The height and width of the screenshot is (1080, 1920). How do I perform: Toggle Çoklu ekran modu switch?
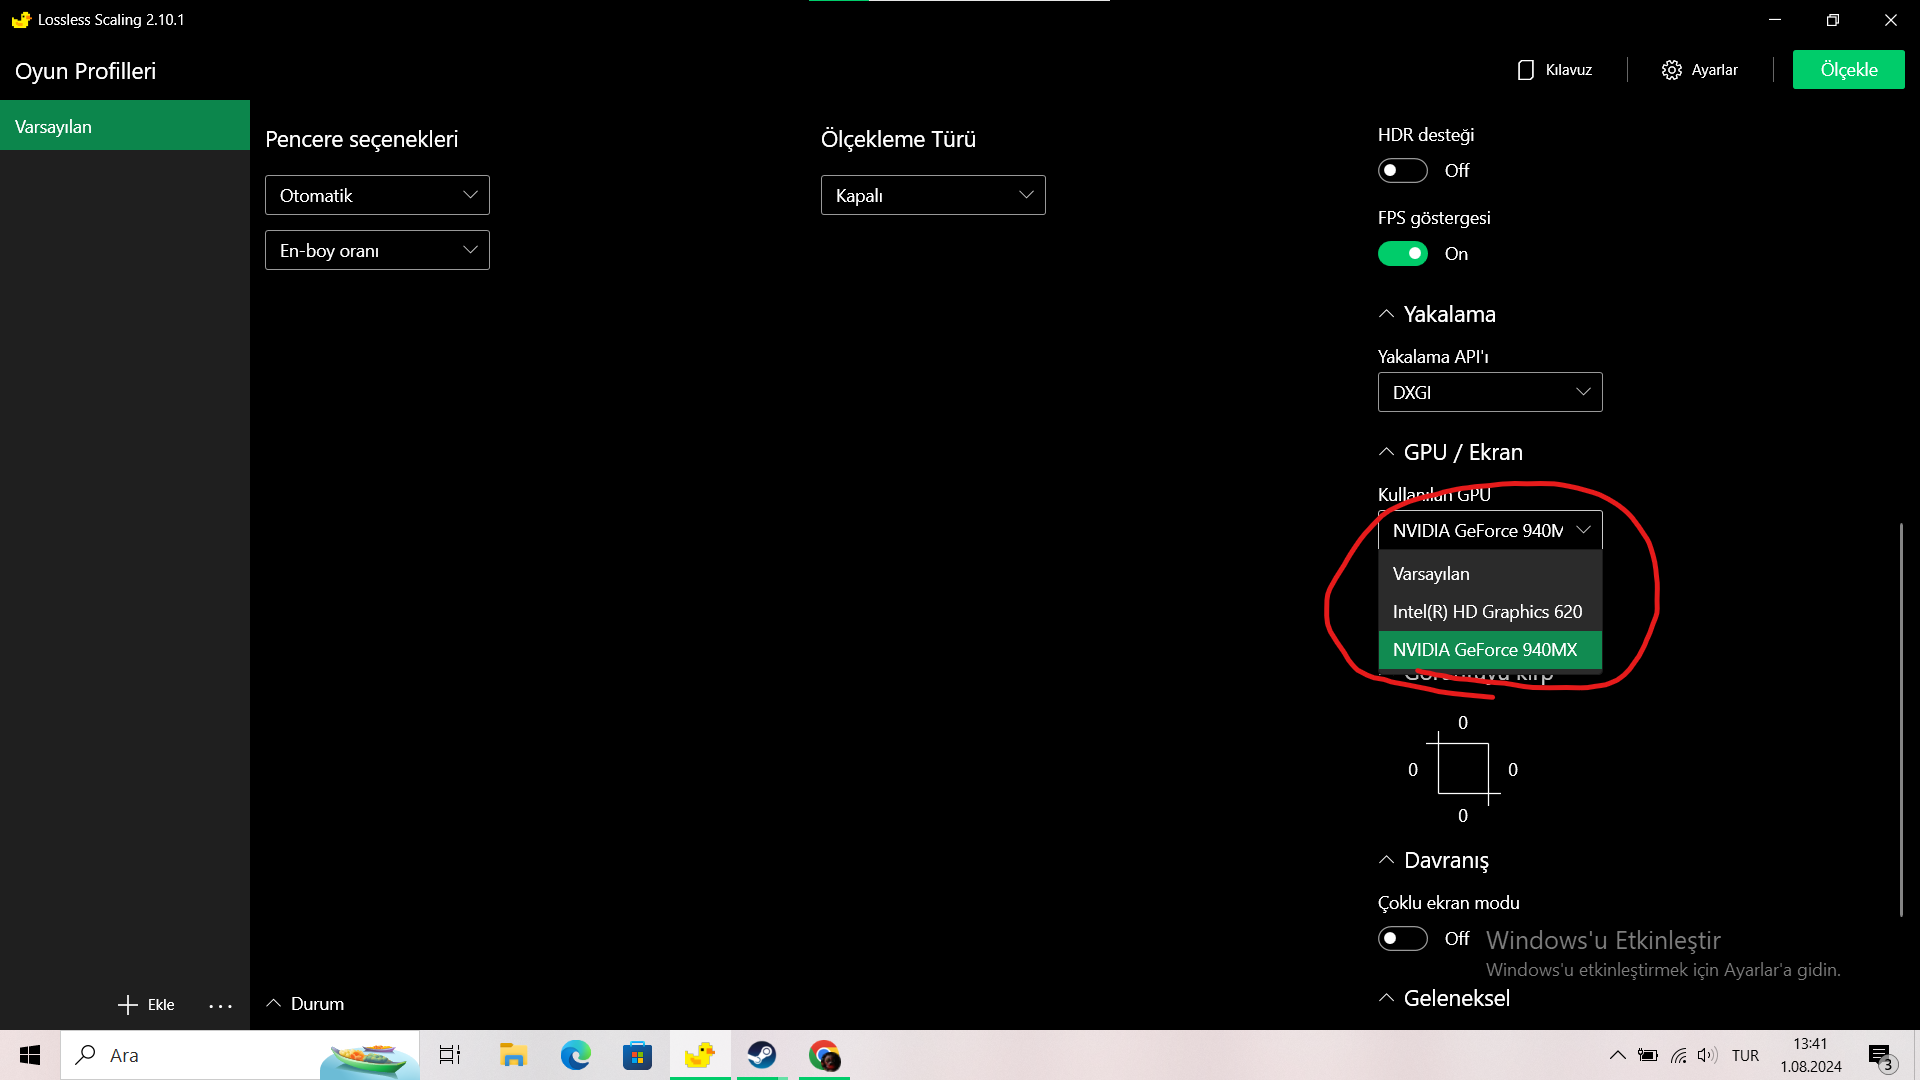tap(1402, 939)
